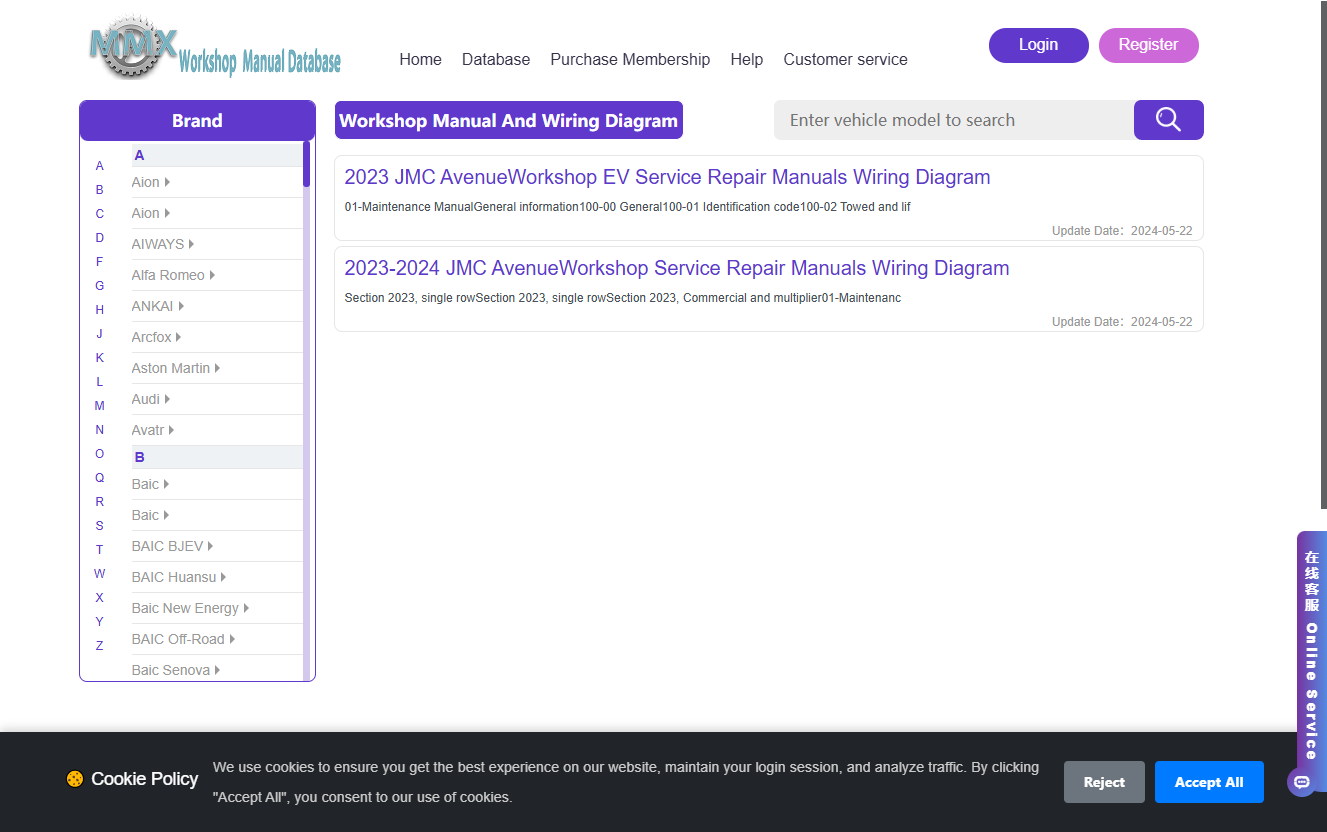Screen dimensions: 1327x832
Task: Expand the Baic Senova brand arrow
Action: point(217,670)
